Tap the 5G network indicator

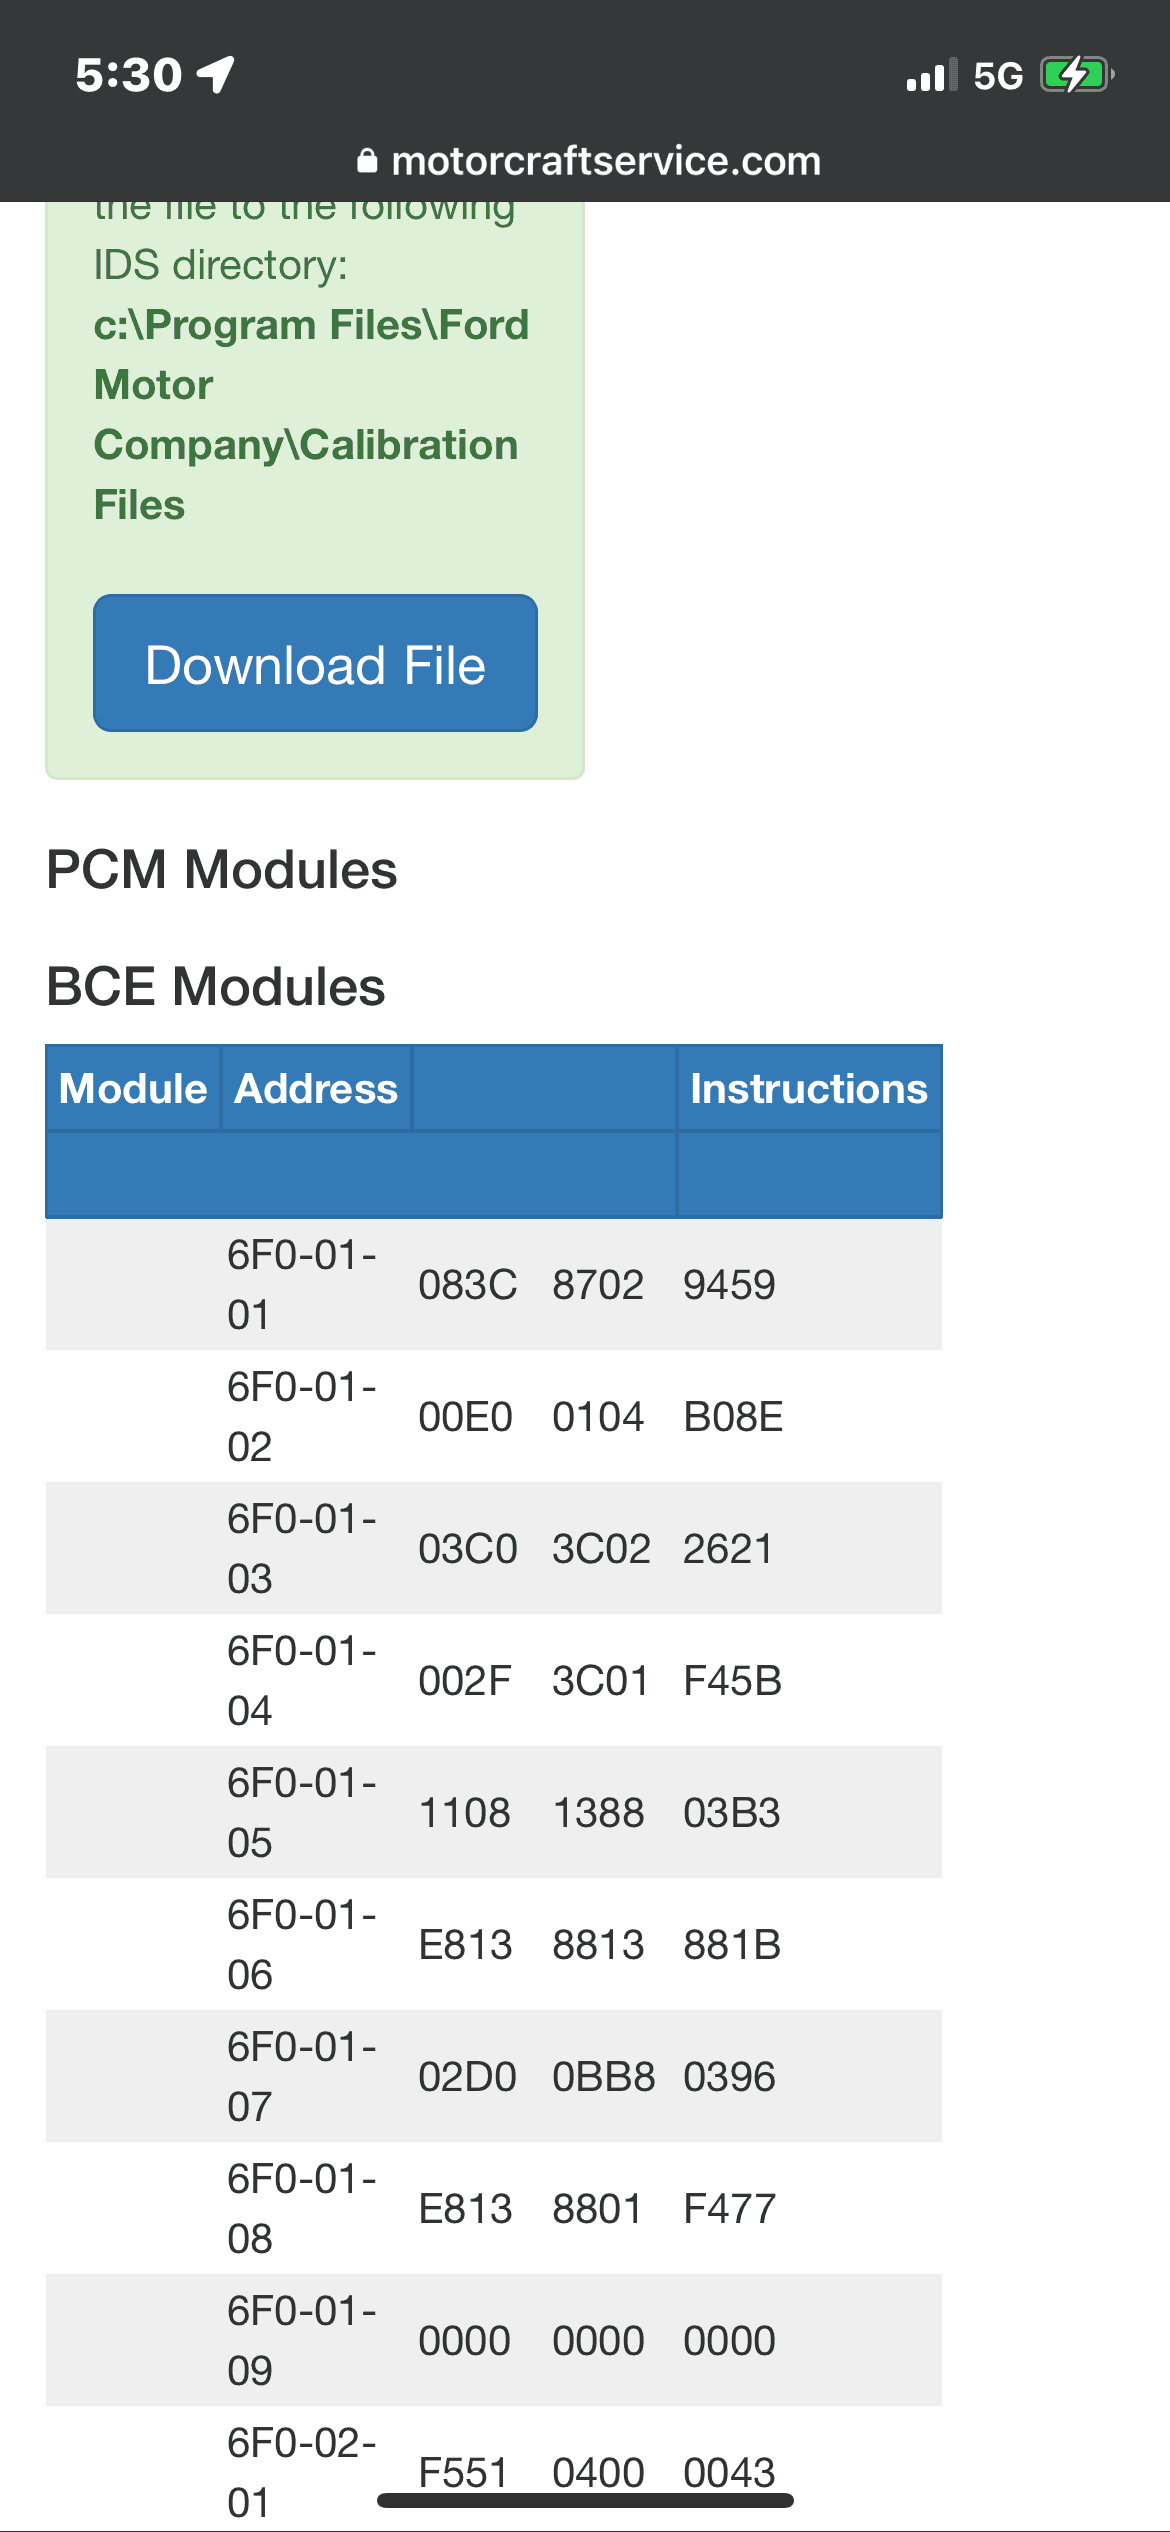[x=998, y=76]
